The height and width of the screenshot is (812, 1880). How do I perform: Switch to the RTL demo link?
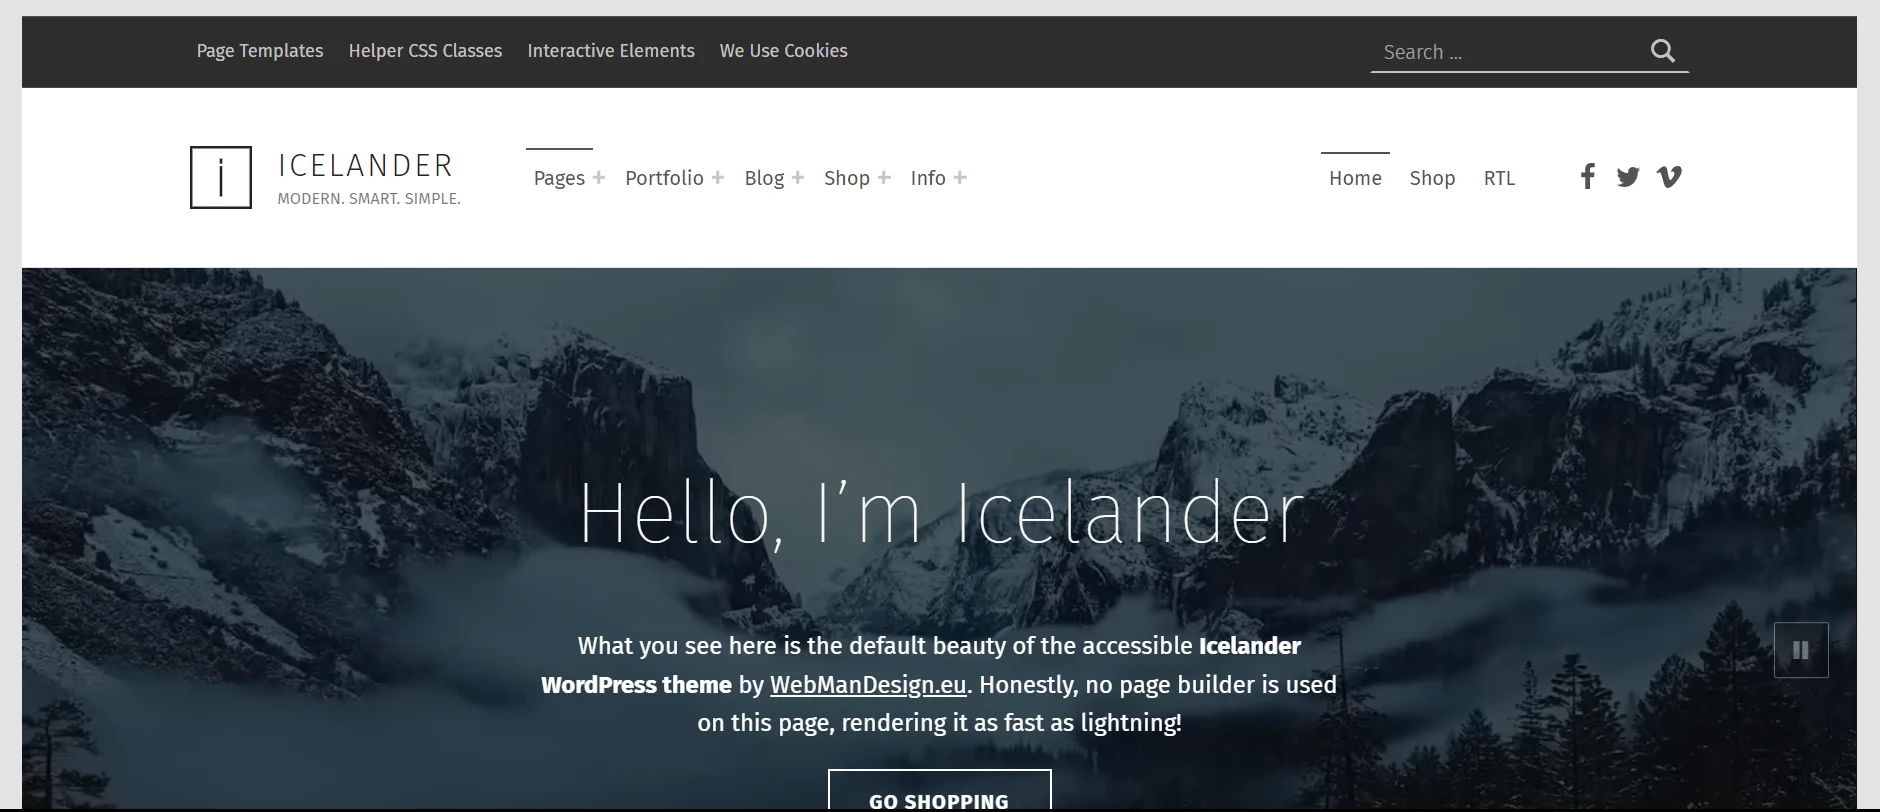(x=1499, y=178)
